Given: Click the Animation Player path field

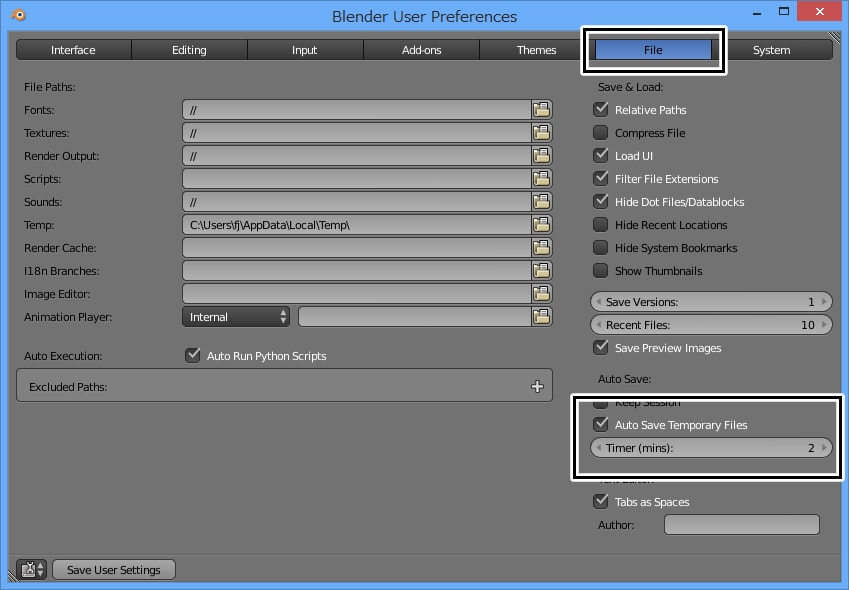Looking at the screenshot, I should pos(415,317).
